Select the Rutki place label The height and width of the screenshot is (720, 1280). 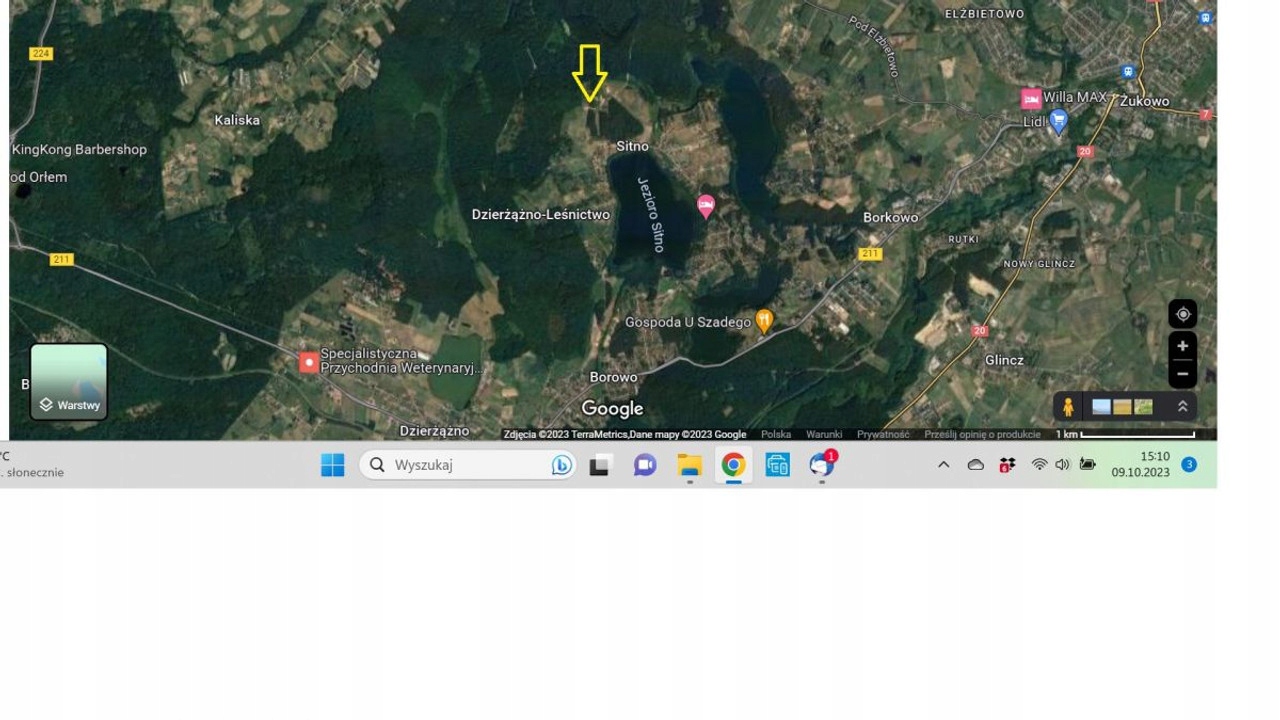963,240
